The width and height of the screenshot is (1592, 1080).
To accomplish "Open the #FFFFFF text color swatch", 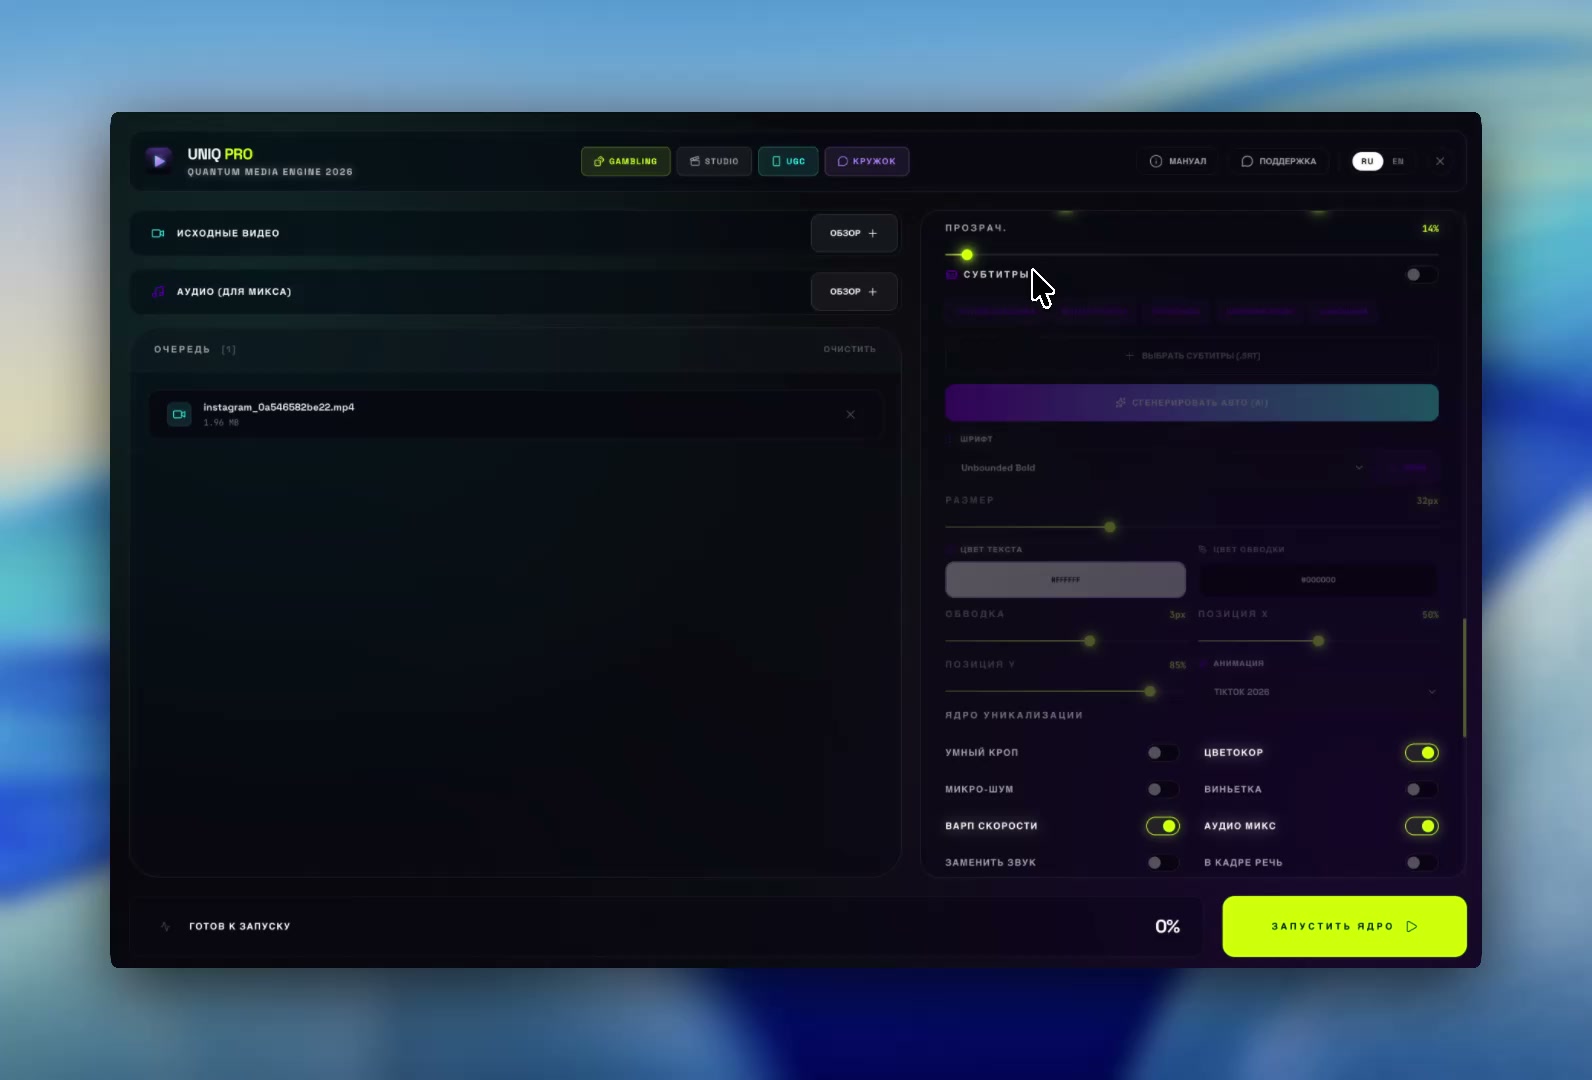I will tap(1066, 579).
